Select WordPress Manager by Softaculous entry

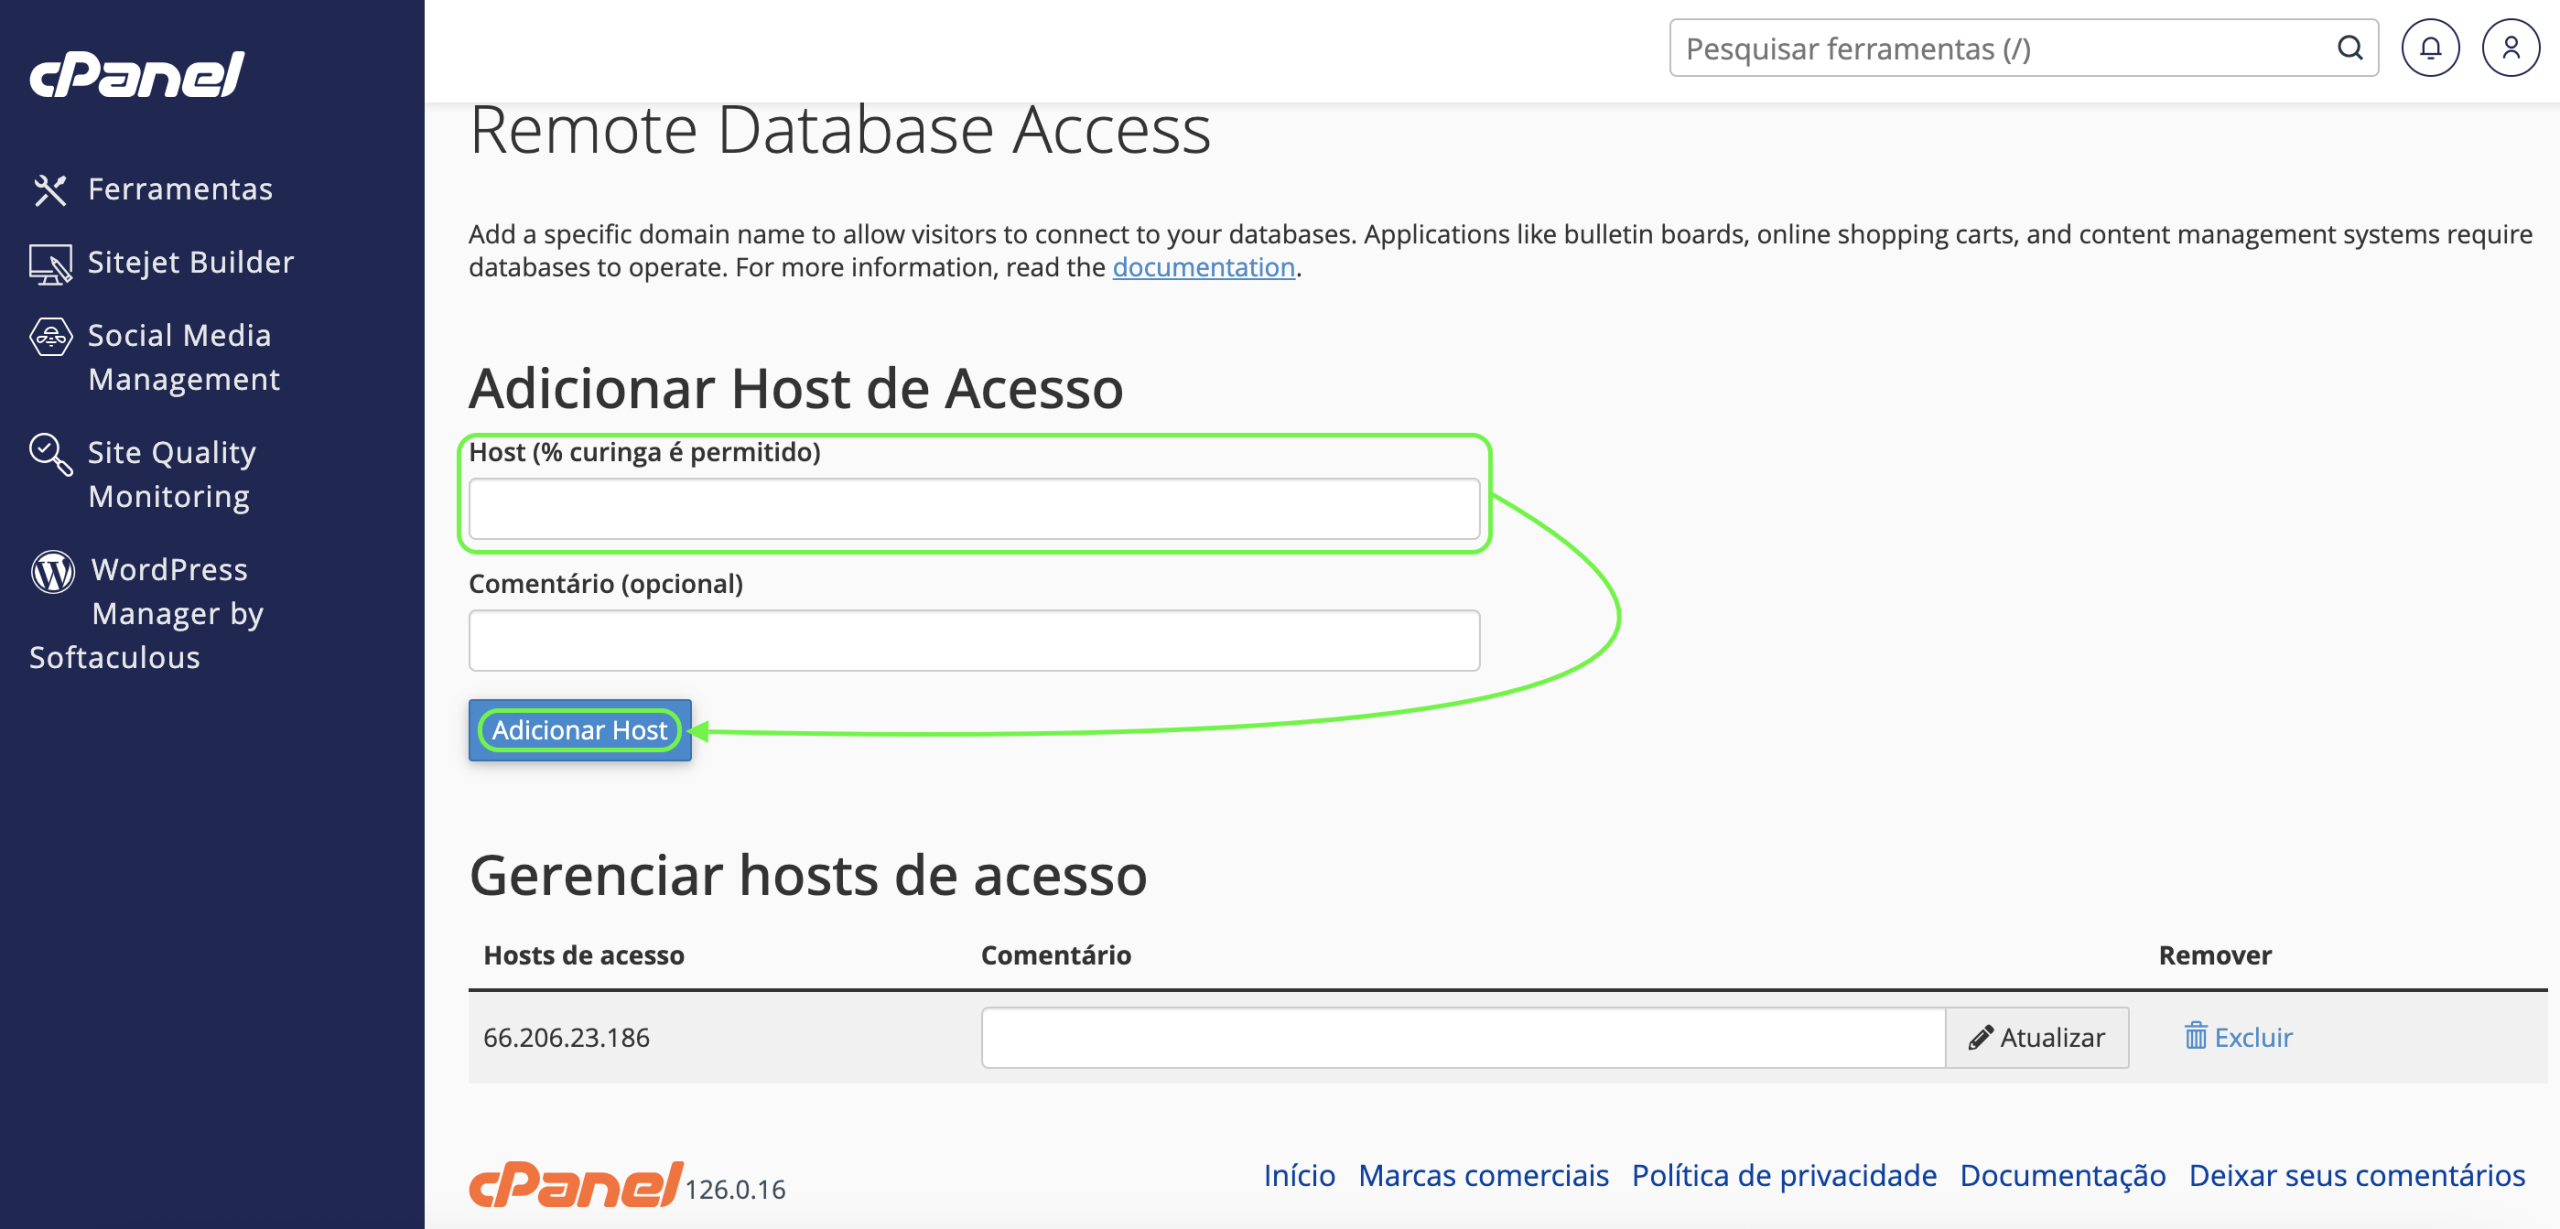coord(147,613)
